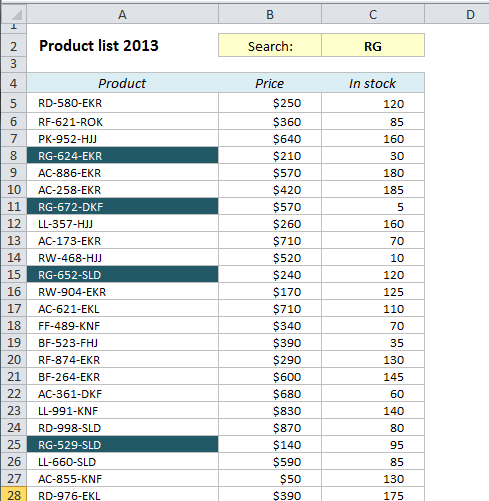Click the stock cell for AC-258-EKR showing 185
489x501 pixels.
coord(373,189)
